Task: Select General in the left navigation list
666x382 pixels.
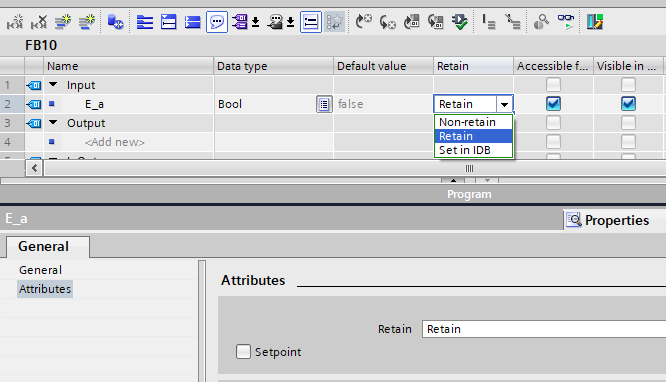Action: pyautogui.click(x=40, y=270)
